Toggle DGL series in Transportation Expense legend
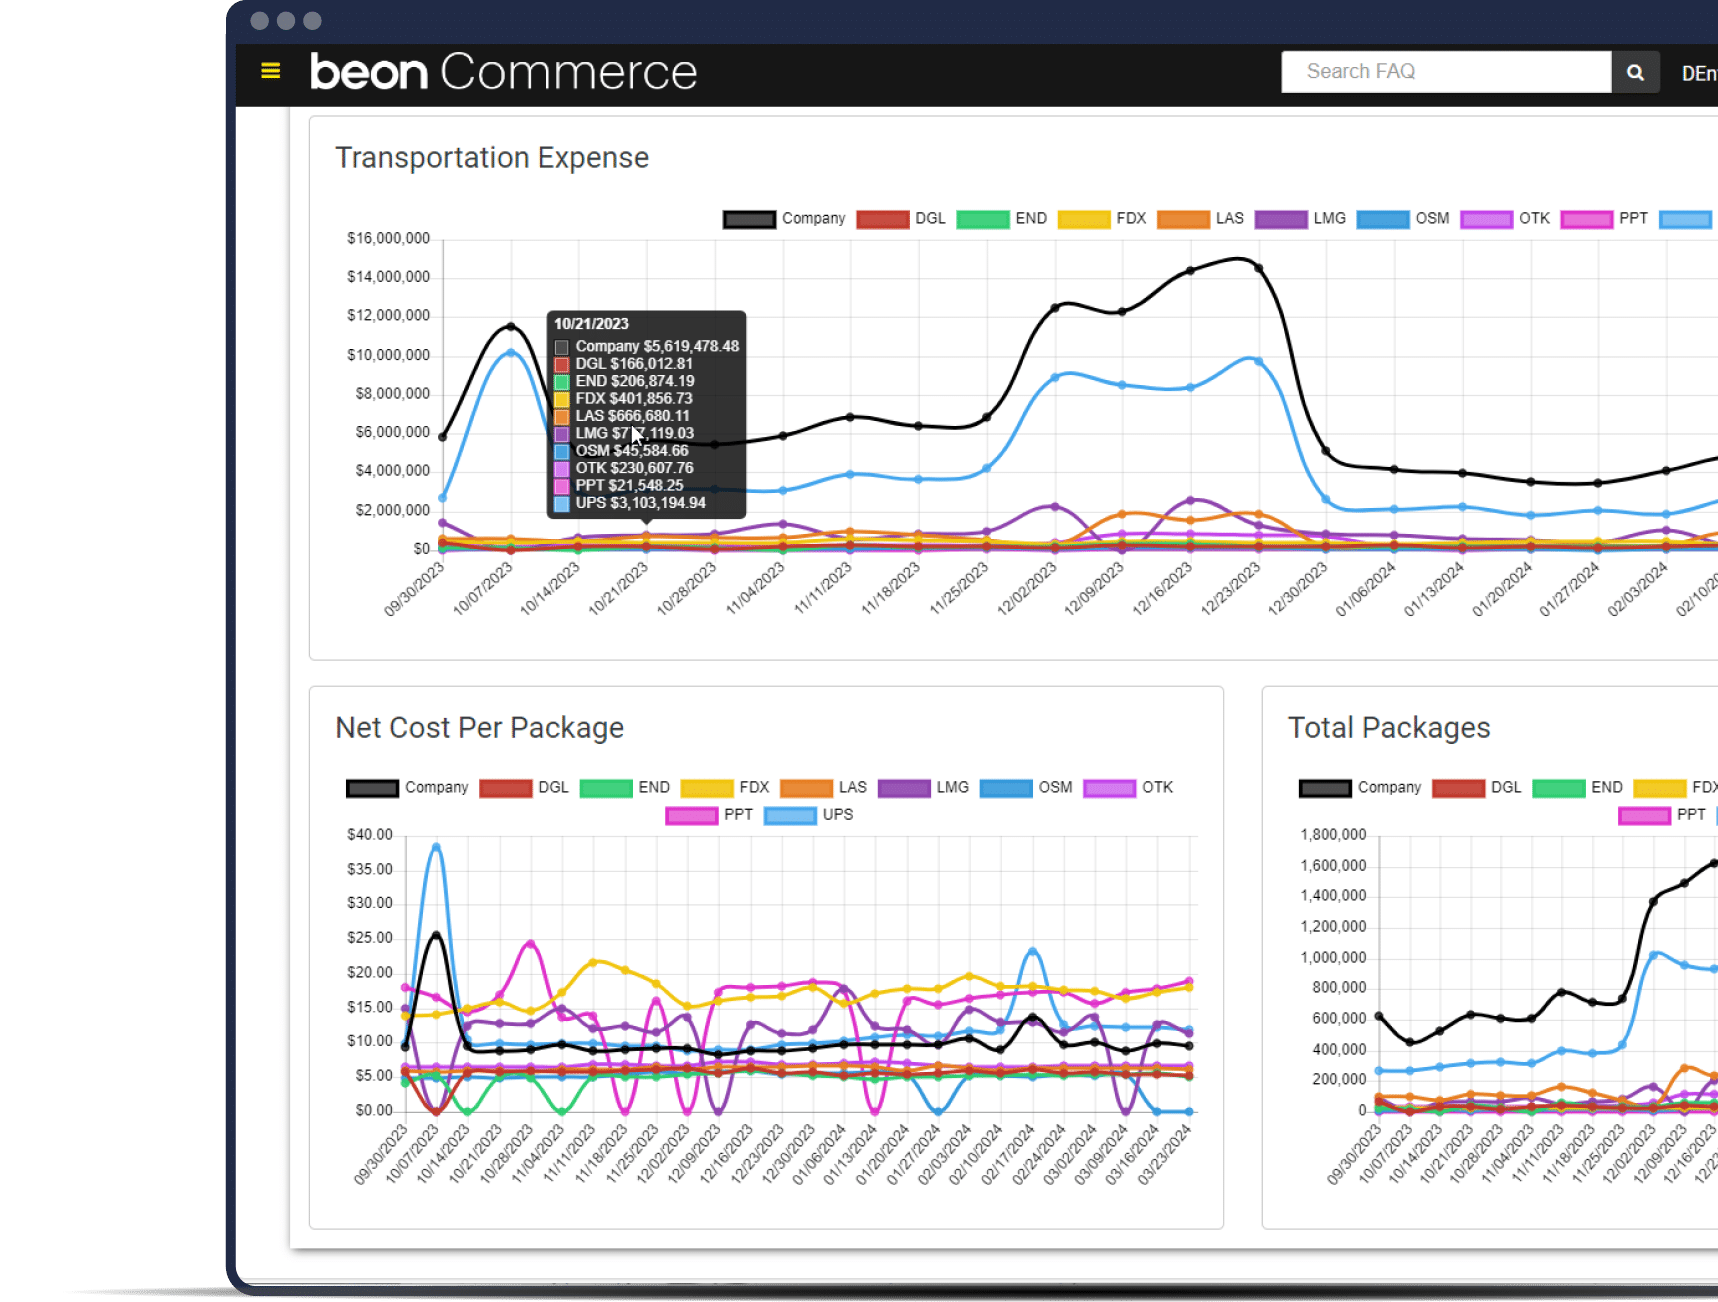This screenshot has width=1718, height=1302. point(901,219)
